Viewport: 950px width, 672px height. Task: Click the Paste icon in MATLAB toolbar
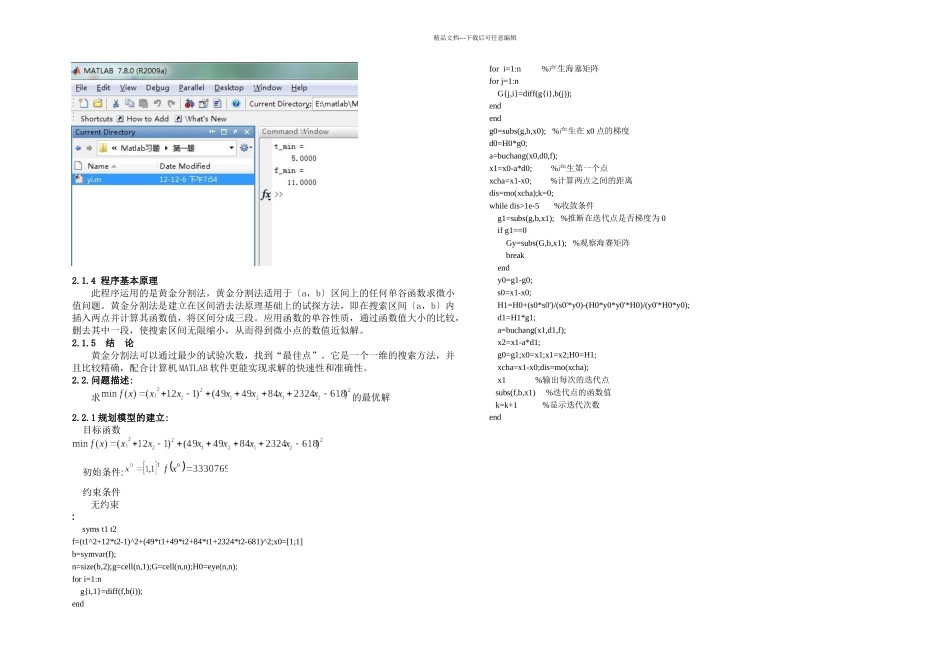click(x=143, y=104)
